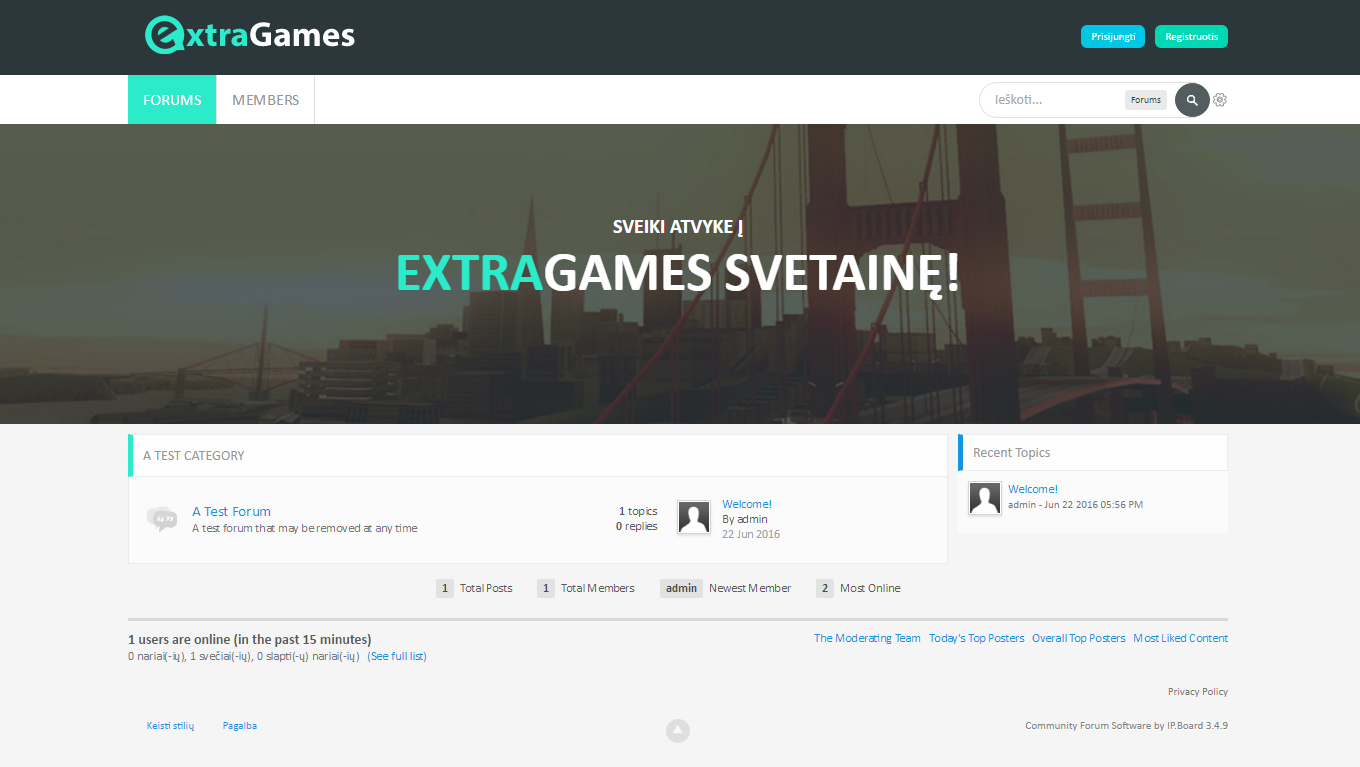
Task: Click the Total Members statistic
Action: (x=586, y=588)
